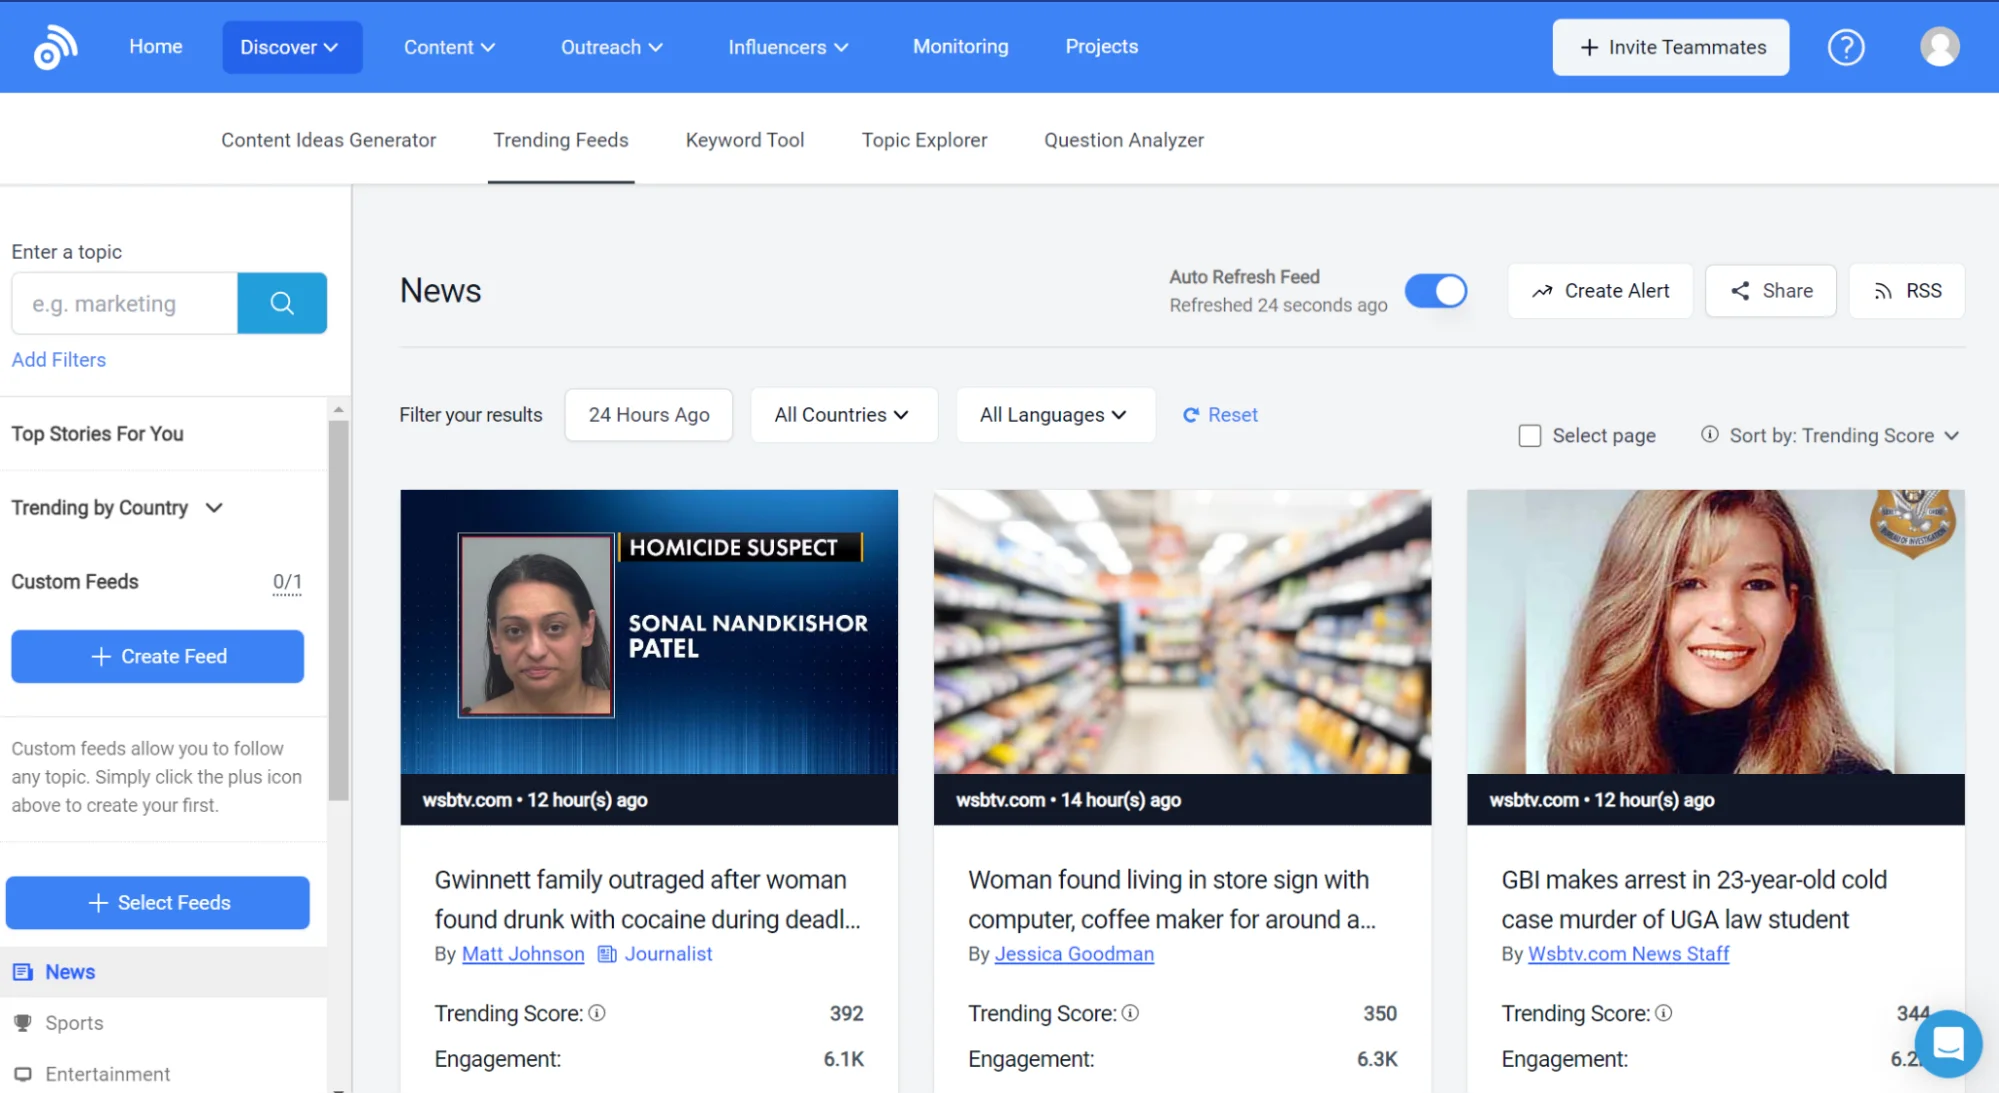Click the Journalist badge icon by Matt Johnson
The image size is (1999, 1094).
[x=607, y=954]
